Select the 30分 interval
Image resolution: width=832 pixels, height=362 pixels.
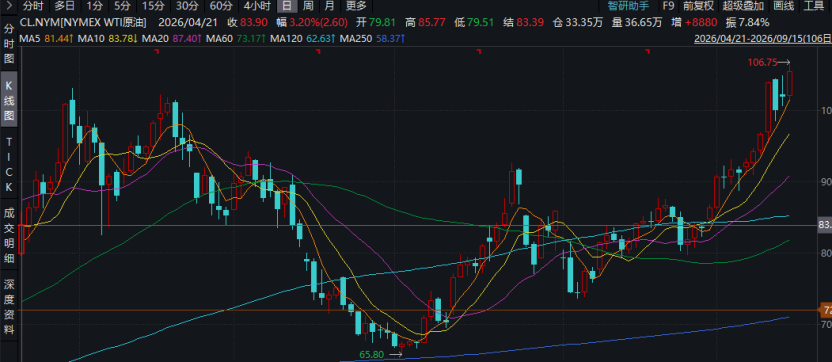pyautogui.click(x=187, y=6)
